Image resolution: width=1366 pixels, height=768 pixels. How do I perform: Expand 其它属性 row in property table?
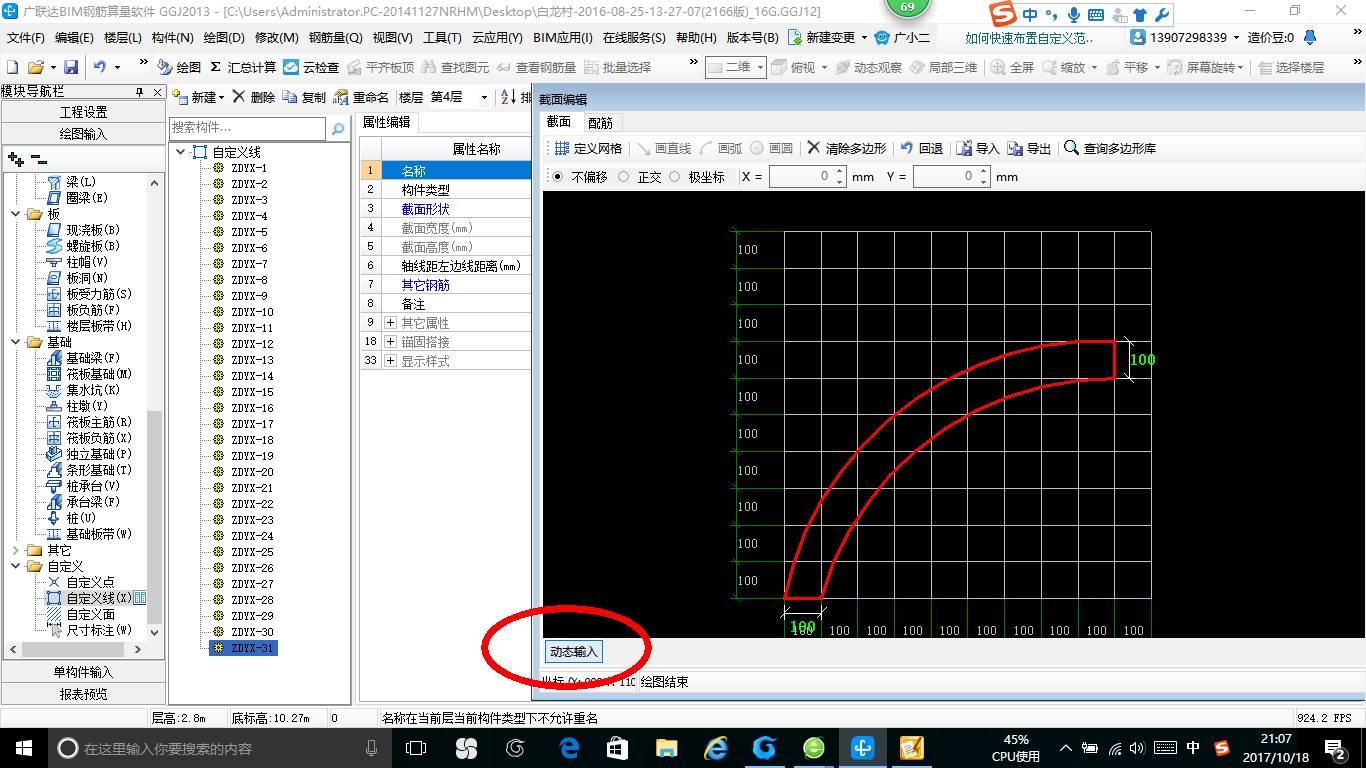tap(390, 323)
